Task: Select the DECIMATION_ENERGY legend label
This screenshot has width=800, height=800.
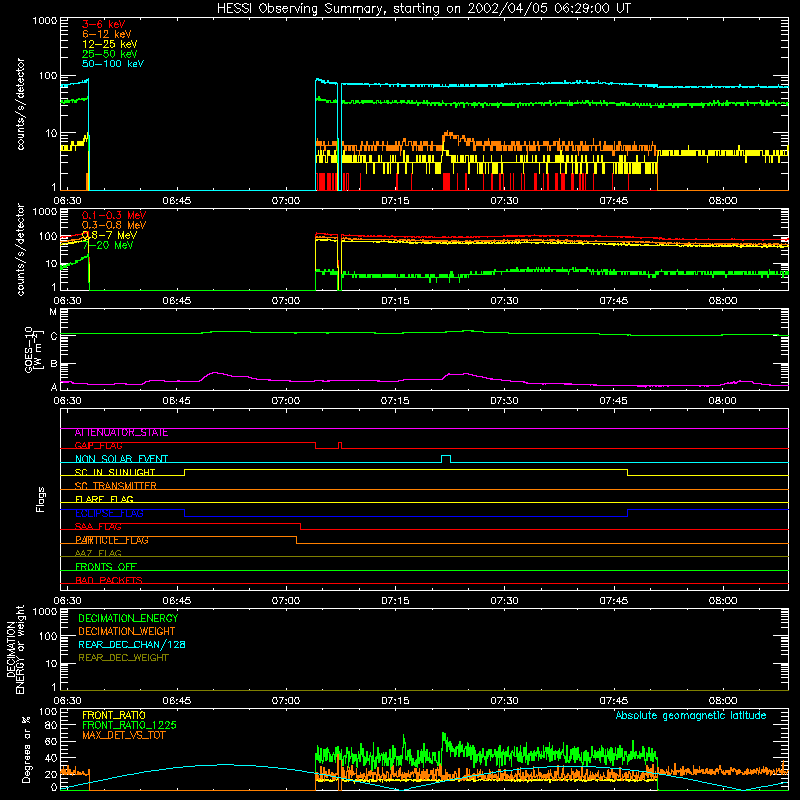Action: (x=128, y=618)
